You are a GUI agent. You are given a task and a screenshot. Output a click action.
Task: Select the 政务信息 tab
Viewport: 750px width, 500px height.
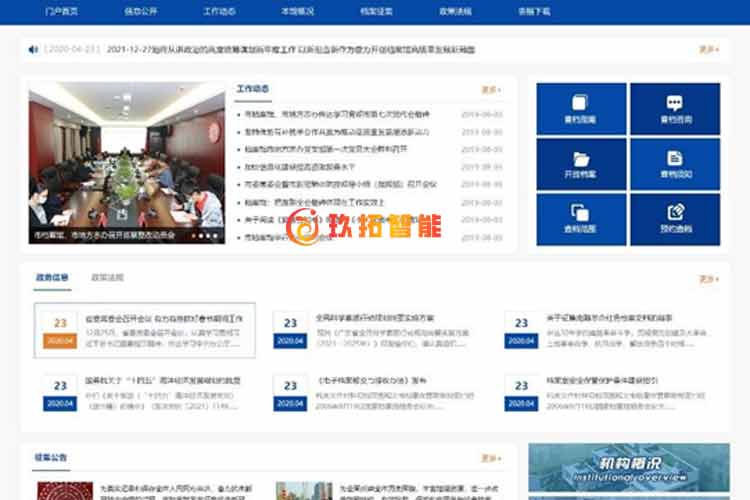[52, 277]
